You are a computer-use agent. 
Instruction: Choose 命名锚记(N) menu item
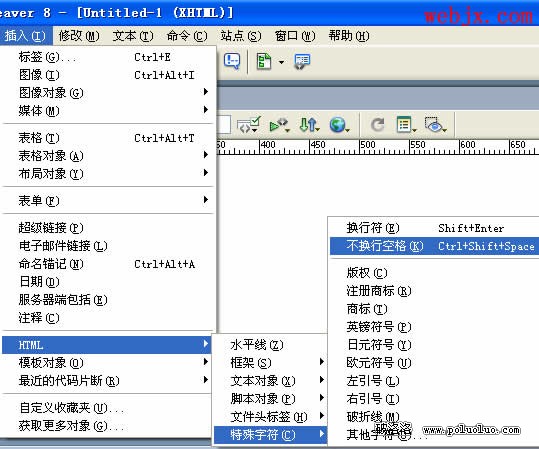[109, 264]
